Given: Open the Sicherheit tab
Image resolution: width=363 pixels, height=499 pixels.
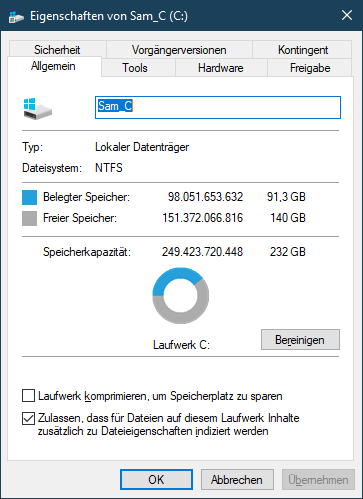Looking at the screenshot, I should click(x=57, y=49).
